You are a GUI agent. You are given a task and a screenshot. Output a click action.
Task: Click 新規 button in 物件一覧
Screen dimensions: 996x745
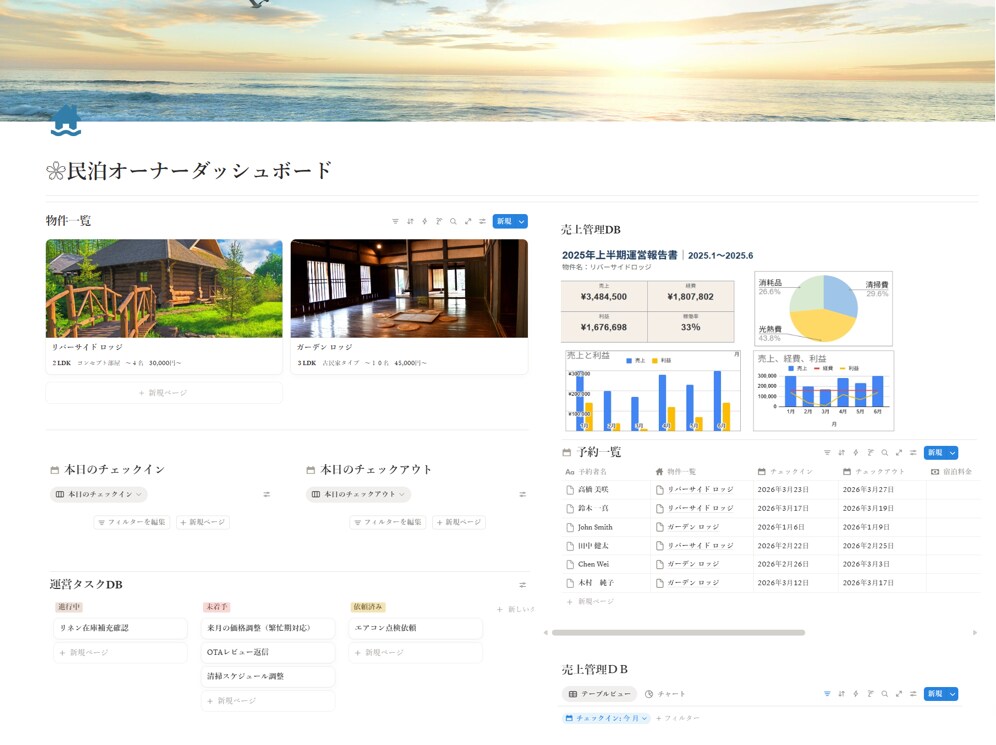coord(504,221)
